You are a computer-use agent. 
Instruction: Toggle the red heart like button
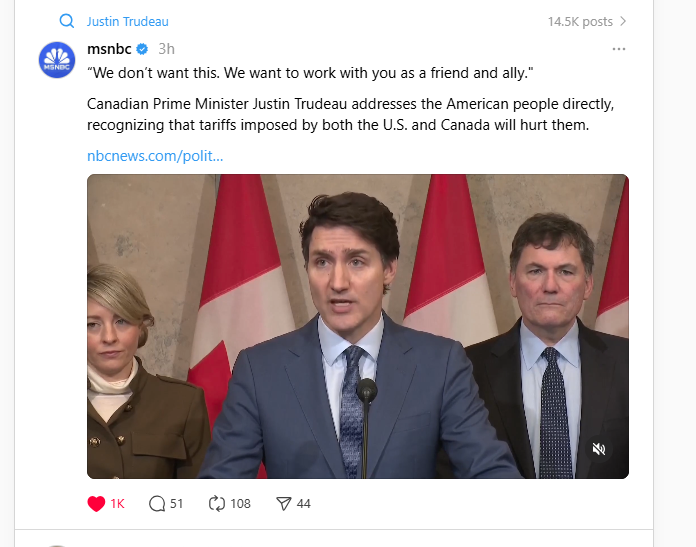(97, 503)
